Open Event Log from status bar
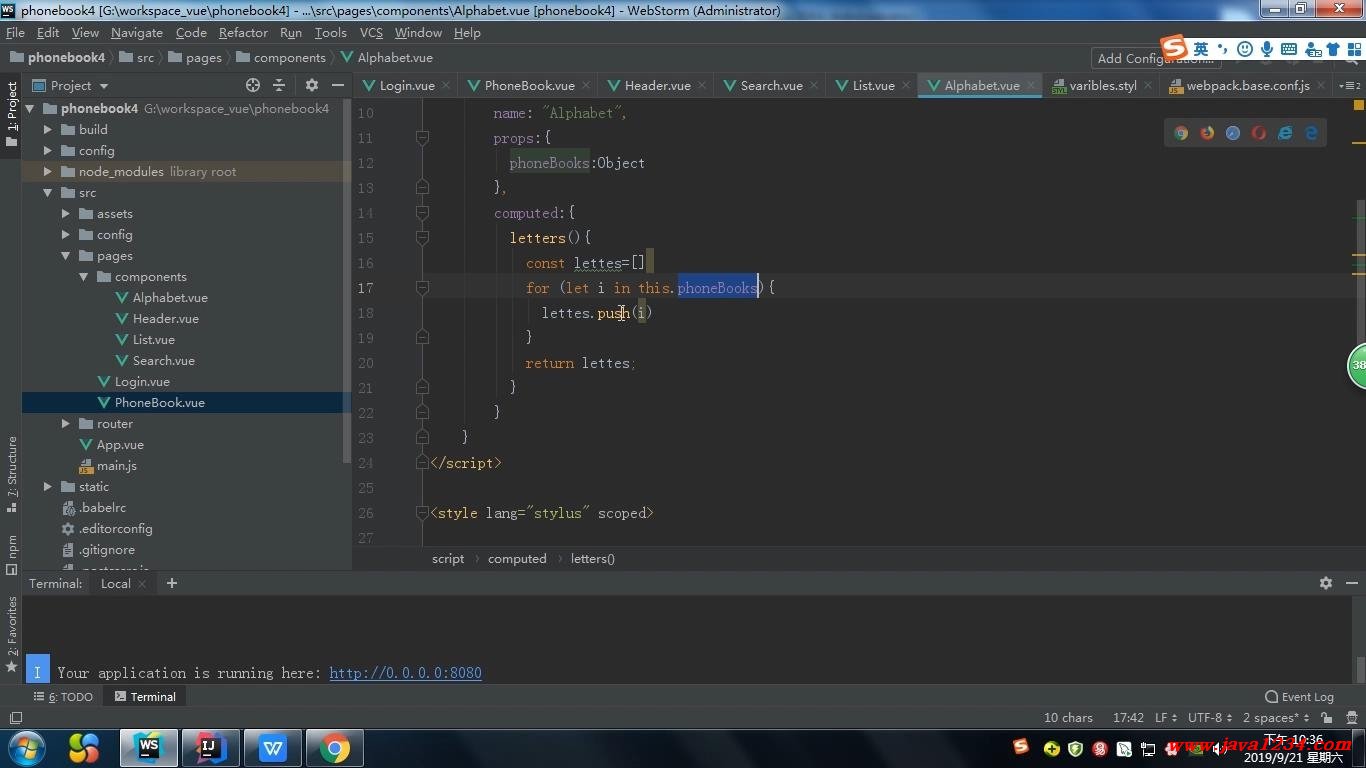 click(1299, 697)
